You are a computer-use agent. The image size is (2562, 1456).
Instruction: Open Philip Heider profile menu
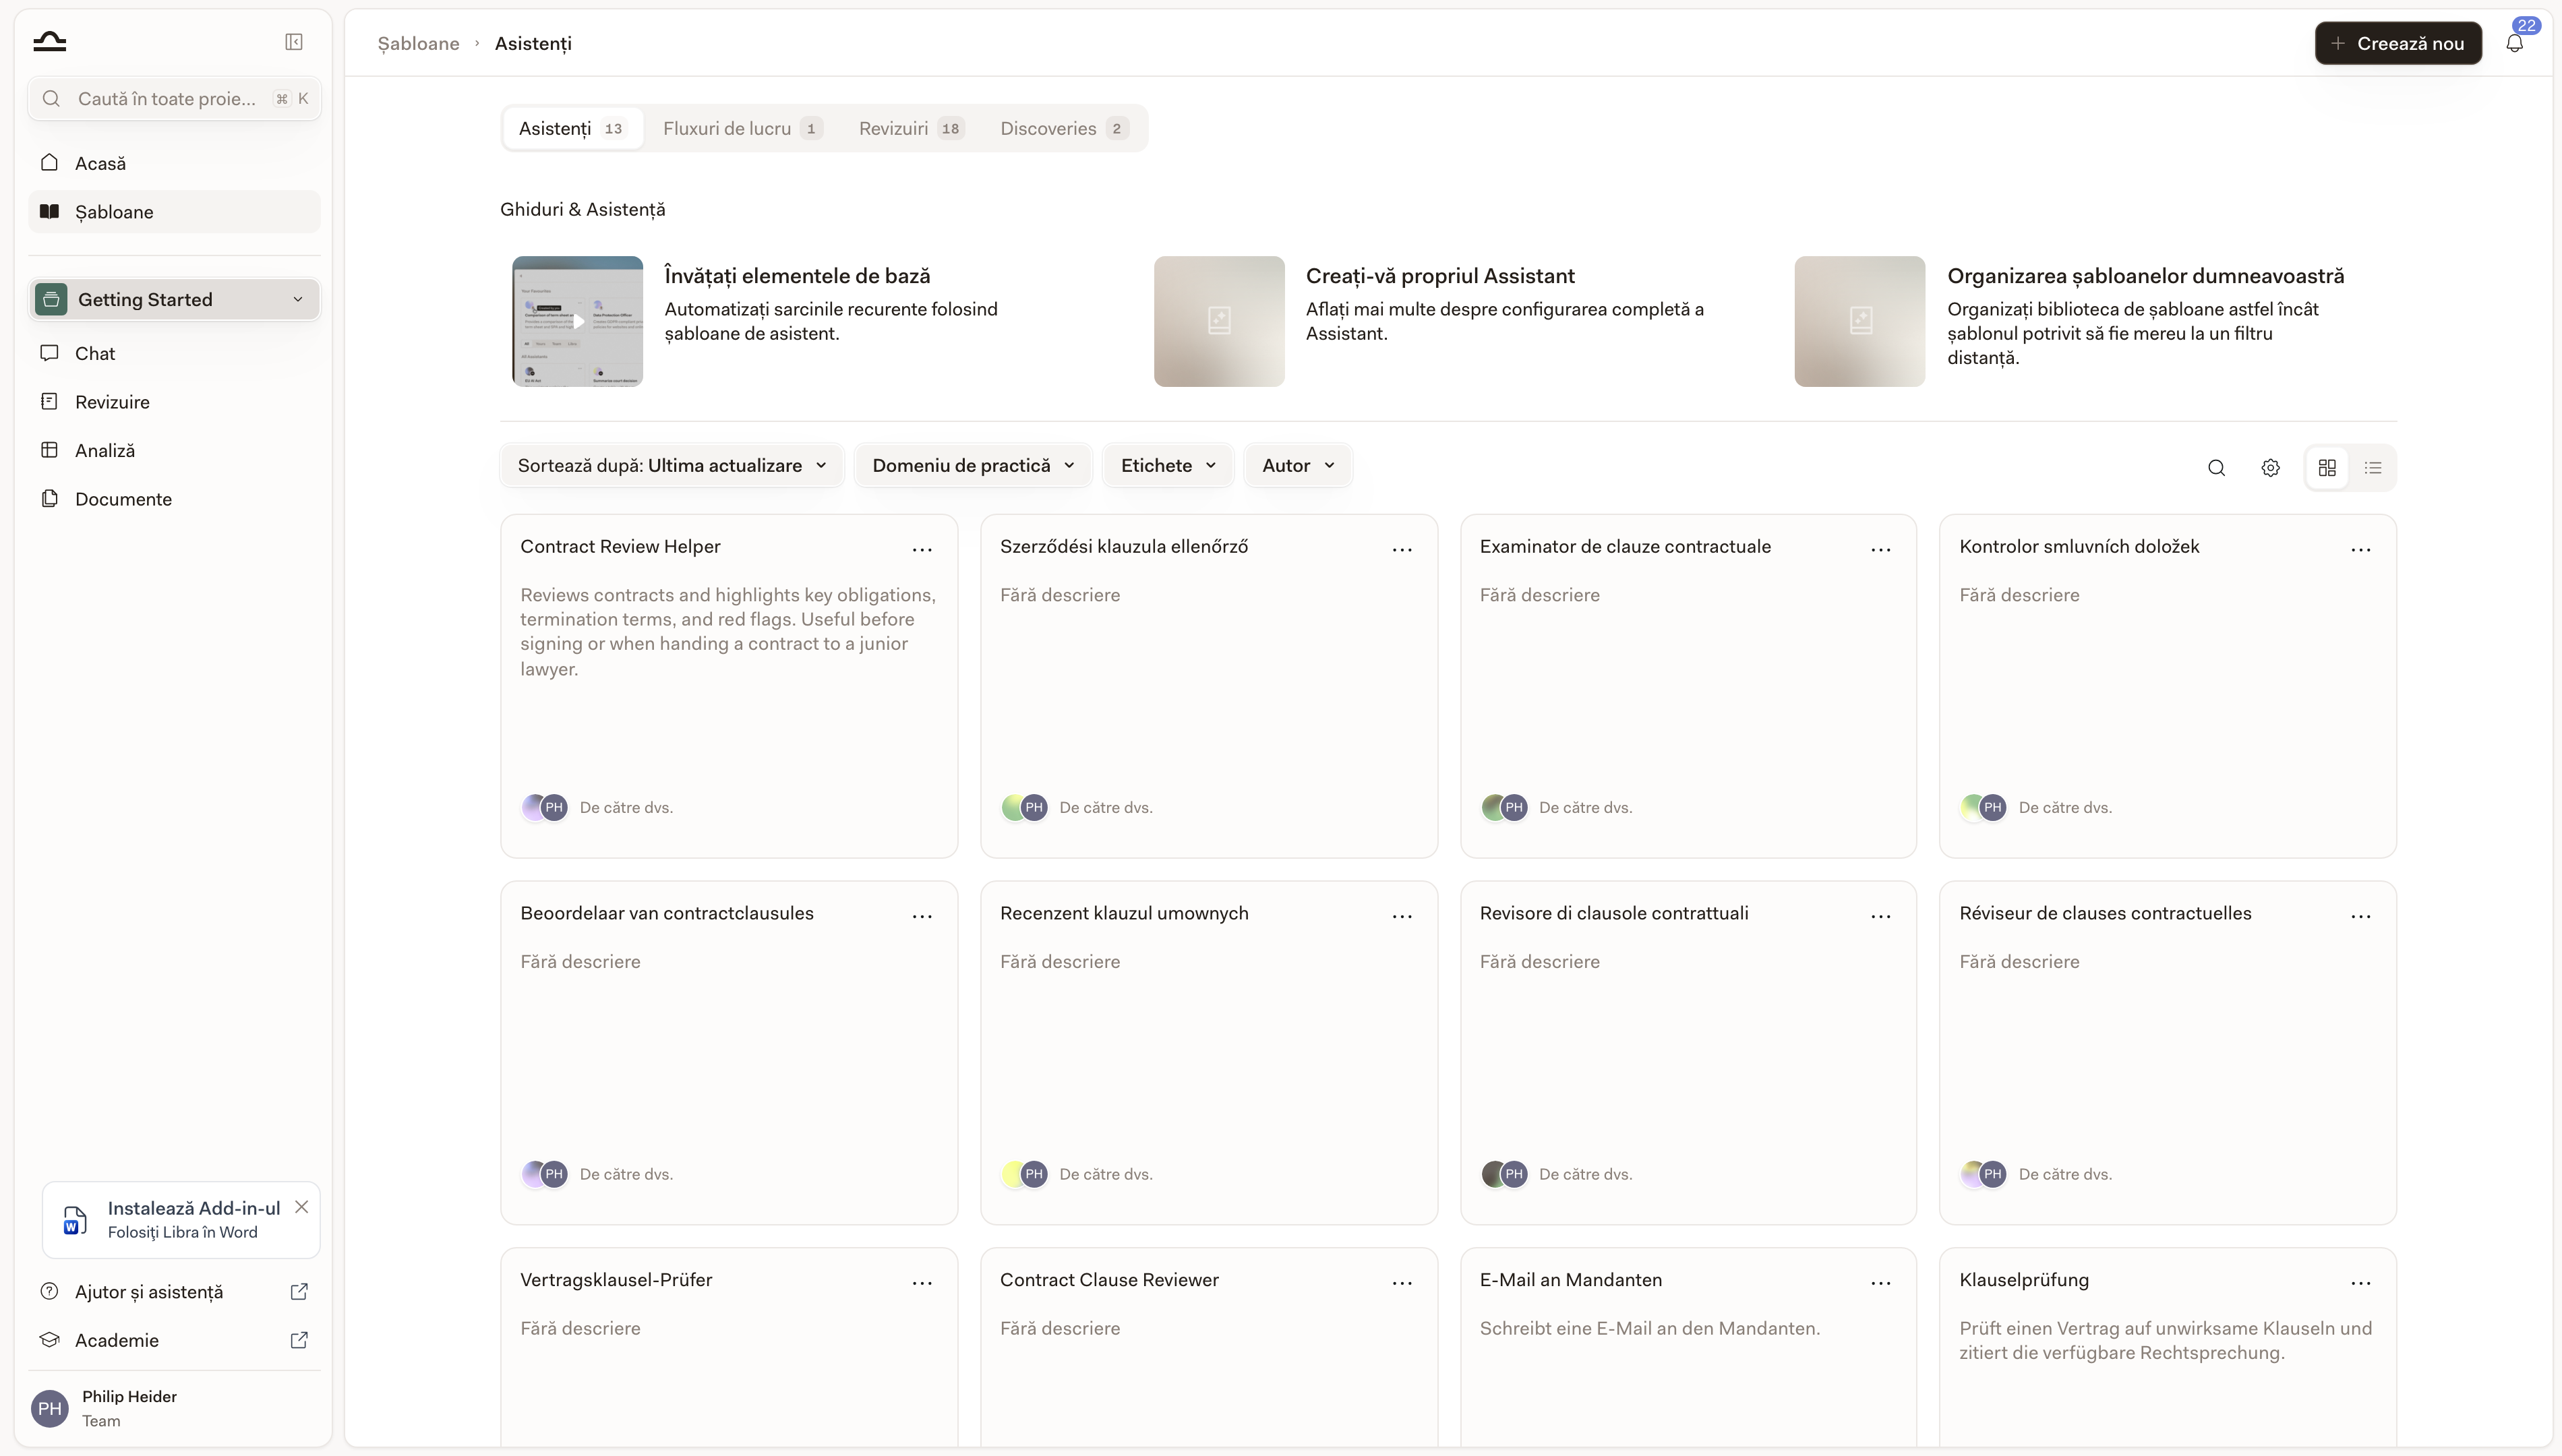[174, 1408]
